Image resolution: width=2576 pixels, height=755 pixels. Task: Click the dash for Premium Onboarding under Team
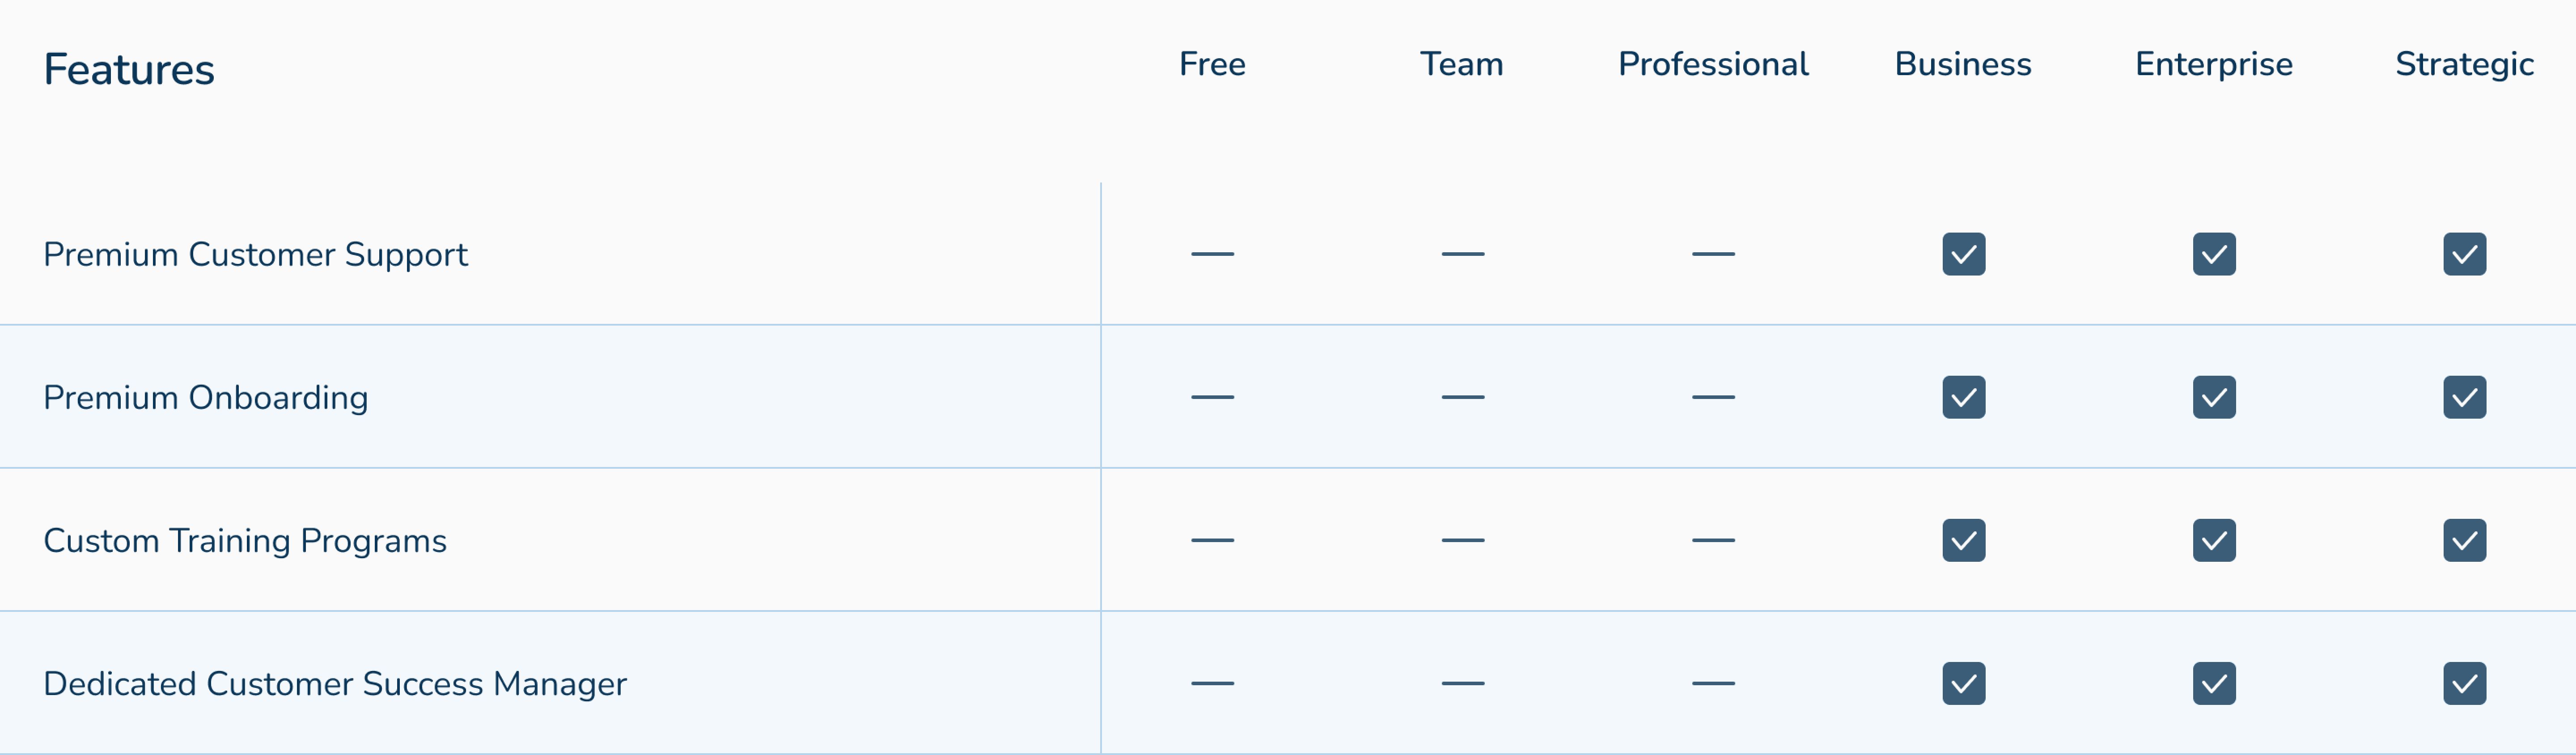[1462, 397]
